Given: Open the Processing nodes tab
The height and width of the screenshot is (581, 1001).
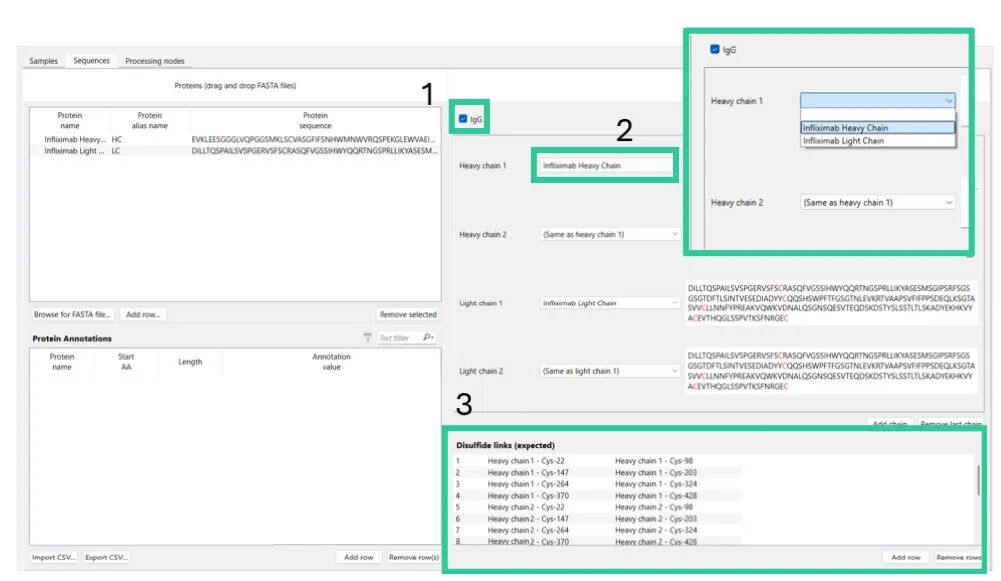Looking at the screenshot, I should tap(154, 61).
